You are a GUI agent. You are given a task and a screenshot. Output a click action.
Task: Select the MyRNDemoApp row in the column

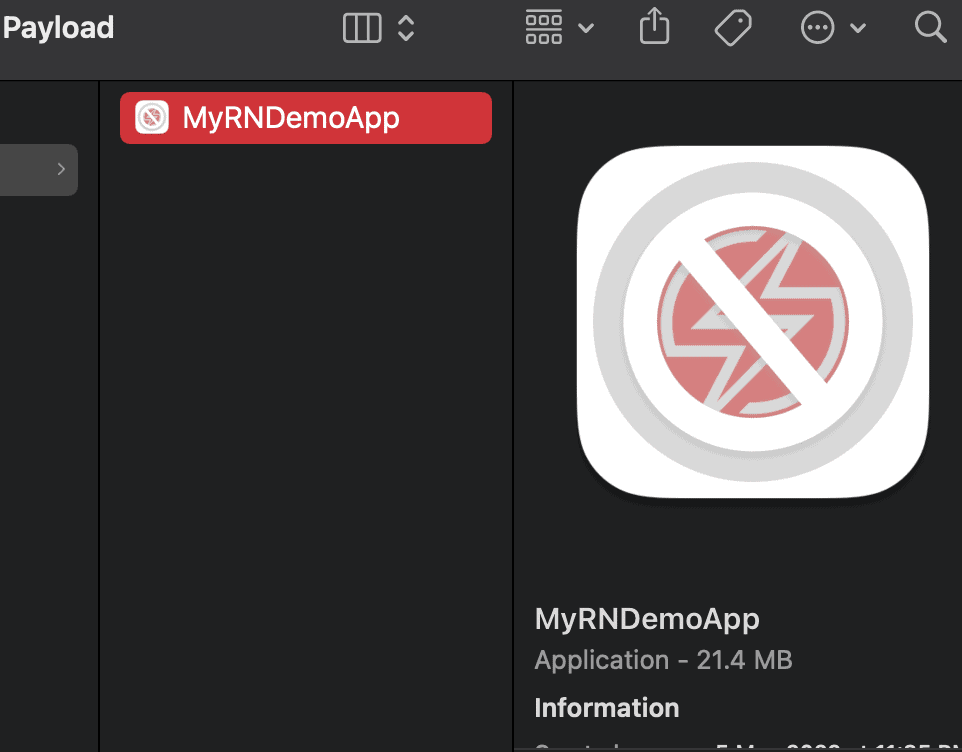pyautogui.click(x=306, y=118)
